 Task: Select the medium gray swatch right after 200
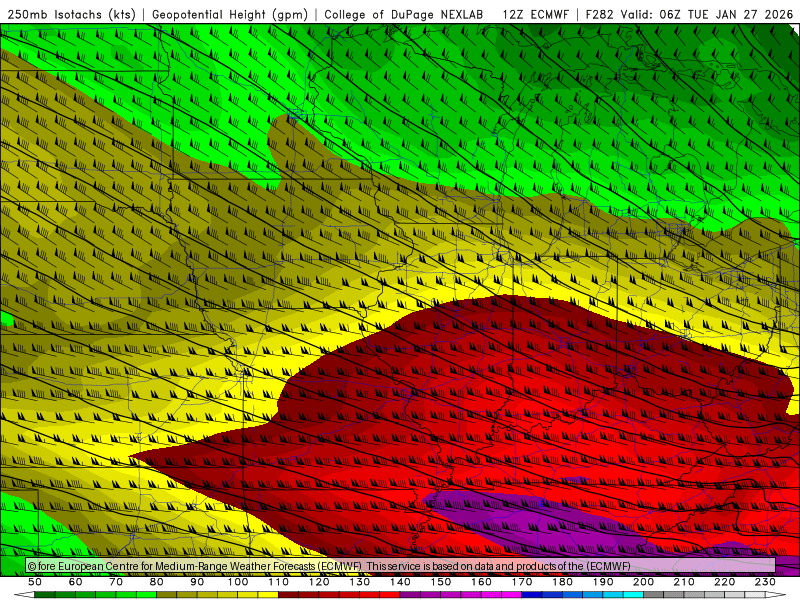pyautogui.click(x=654, y=595)
